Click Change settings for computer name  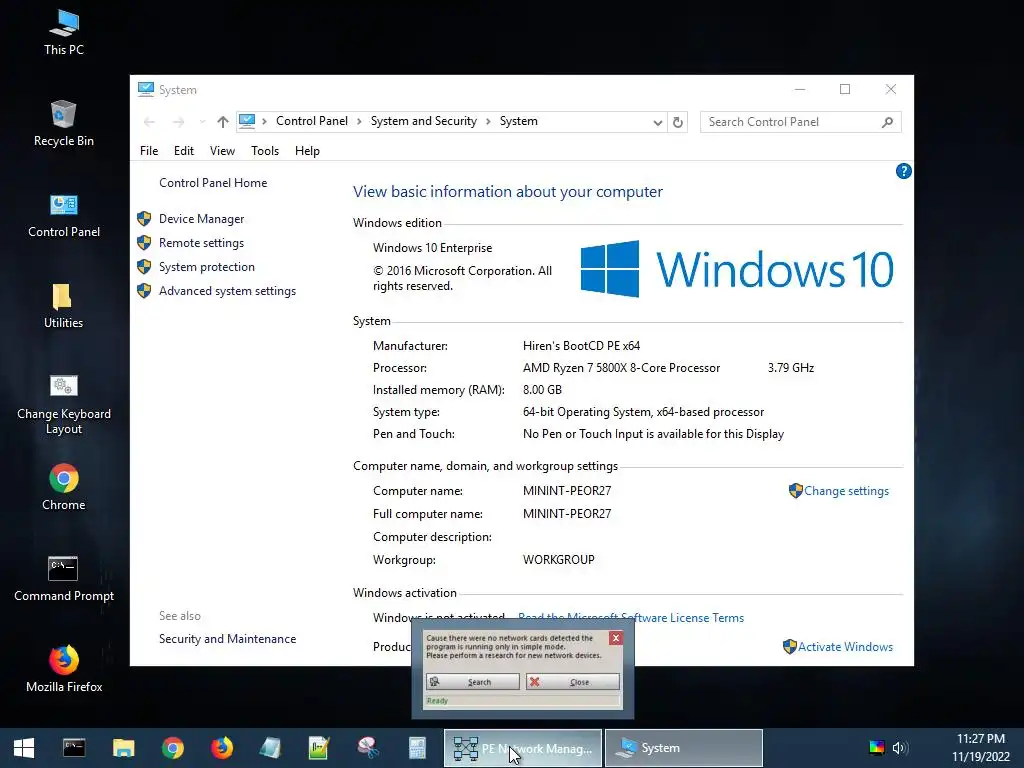(846, 491)
